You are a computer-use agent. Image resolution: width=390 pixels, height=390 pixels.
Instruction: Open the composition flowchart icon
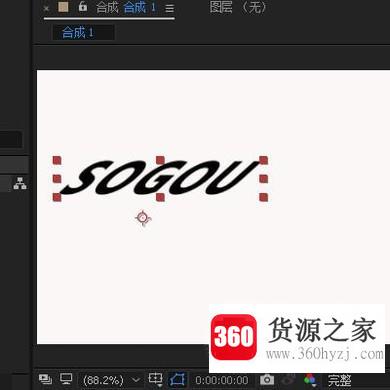[20, 183]
